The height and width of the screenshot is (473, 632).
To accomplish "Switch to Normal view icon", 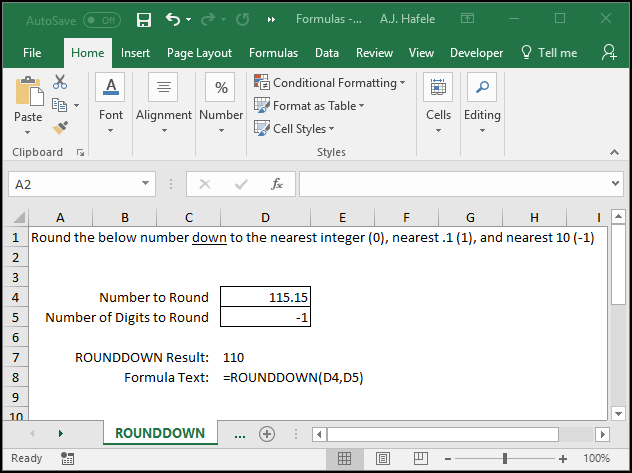I will pos(344,458).
